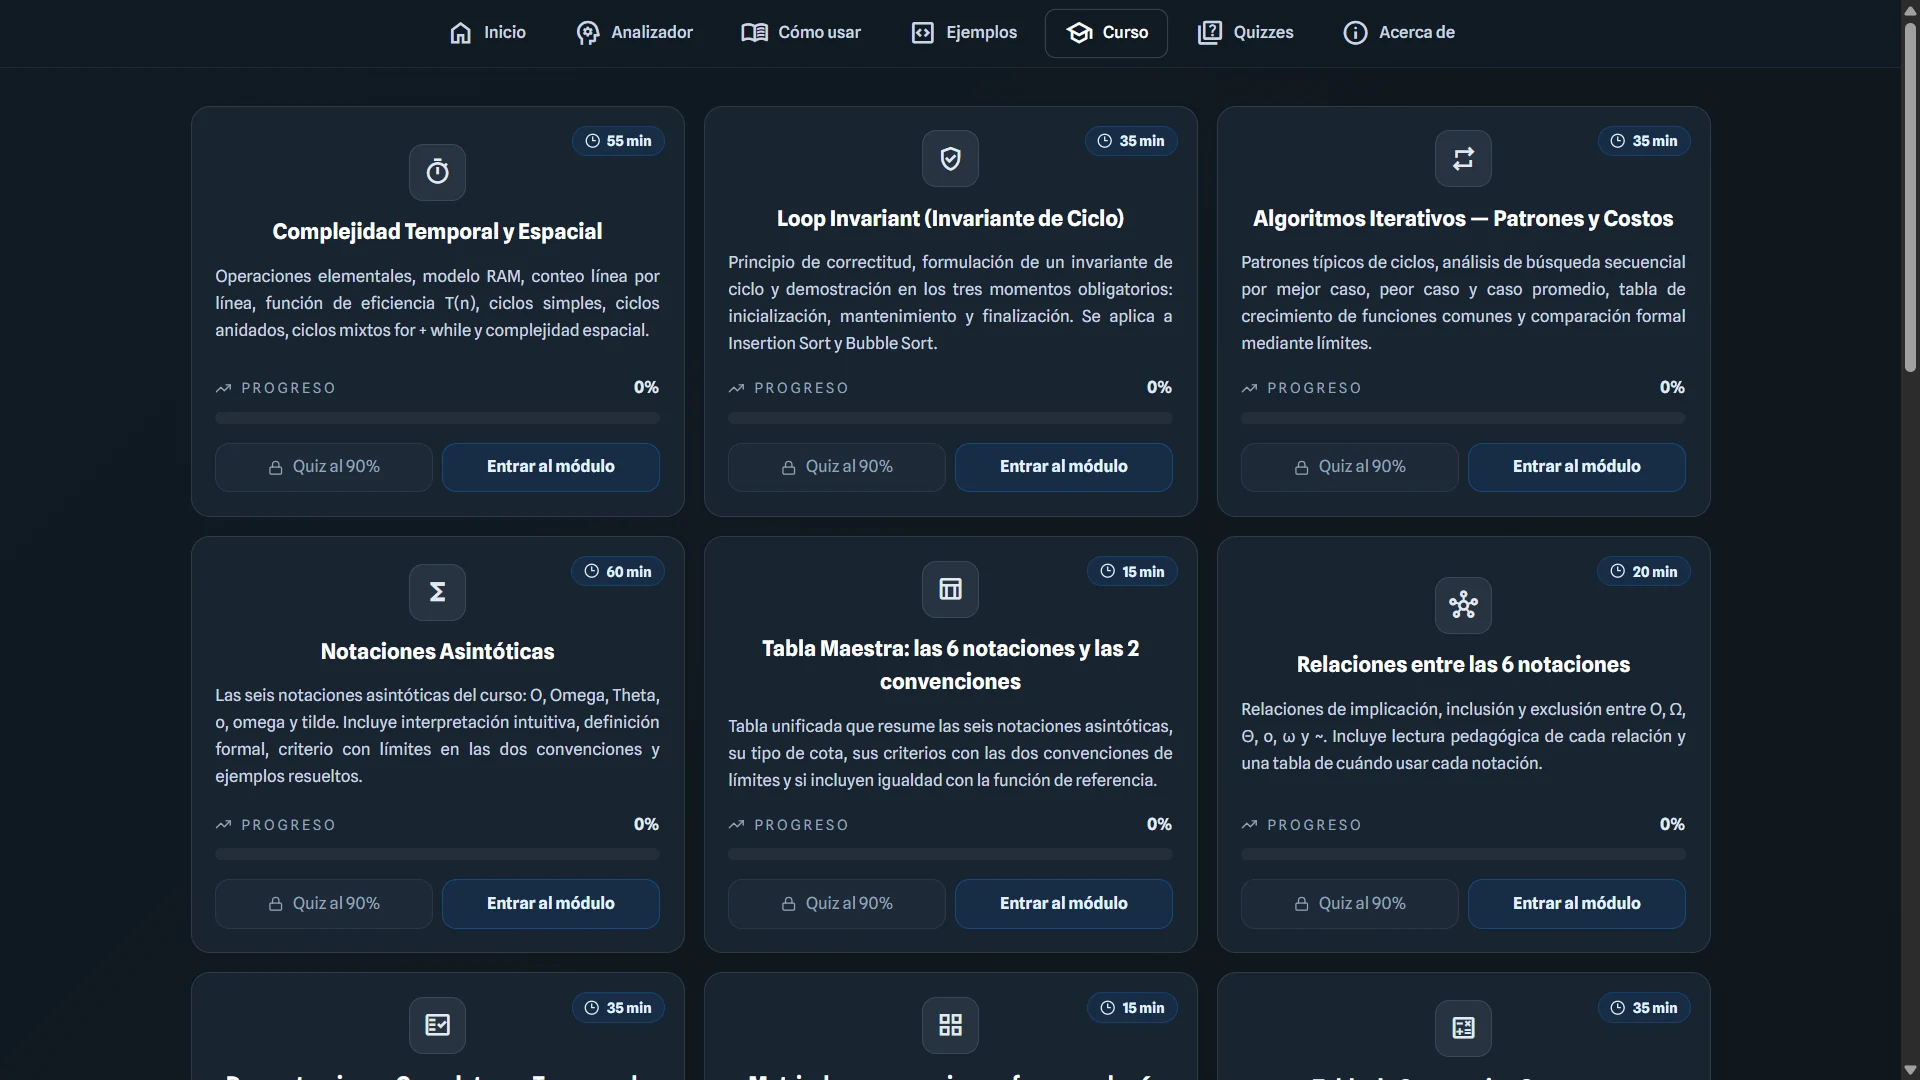Click the four-squares grid icon on bottom-middle card

950,1025
